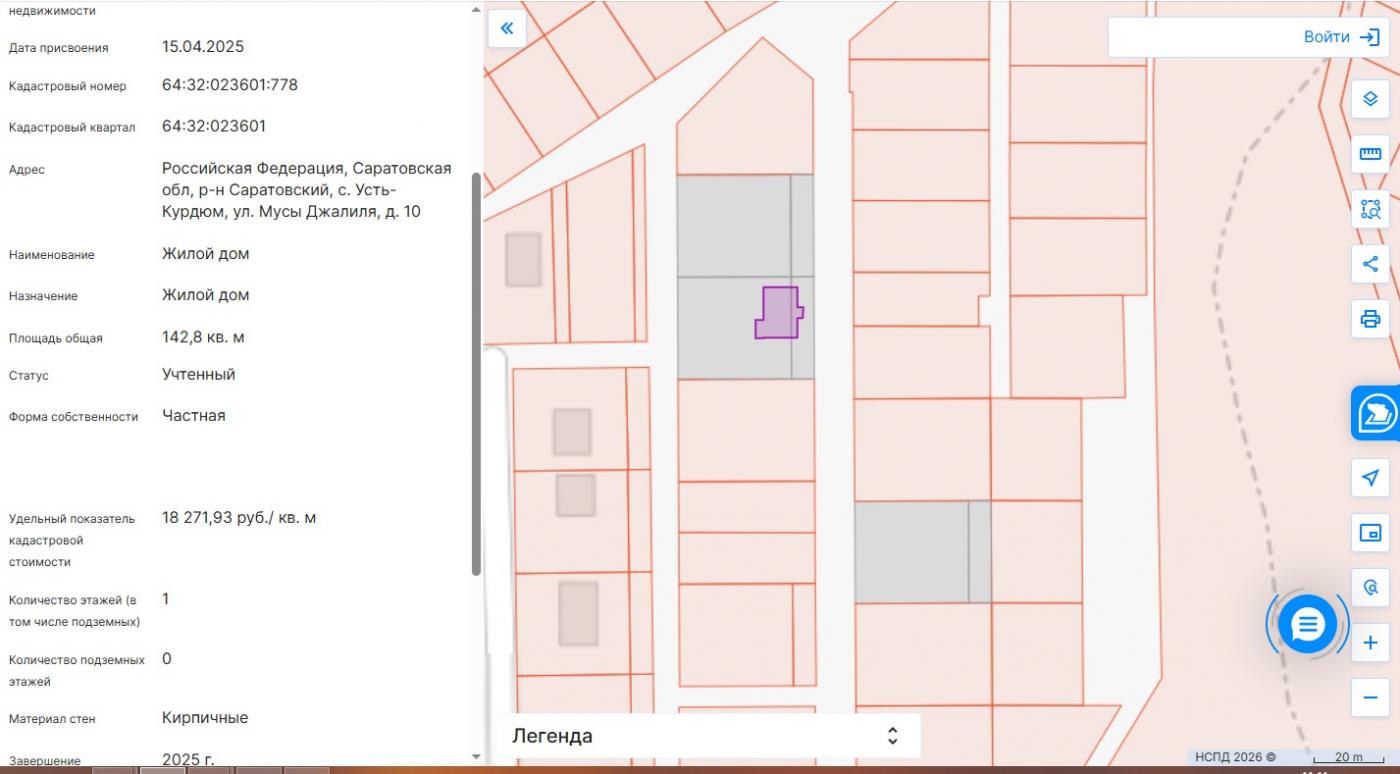Print the current map view
The height and width of the screenshot is (774, 1400).
(x=1370, y=319)
